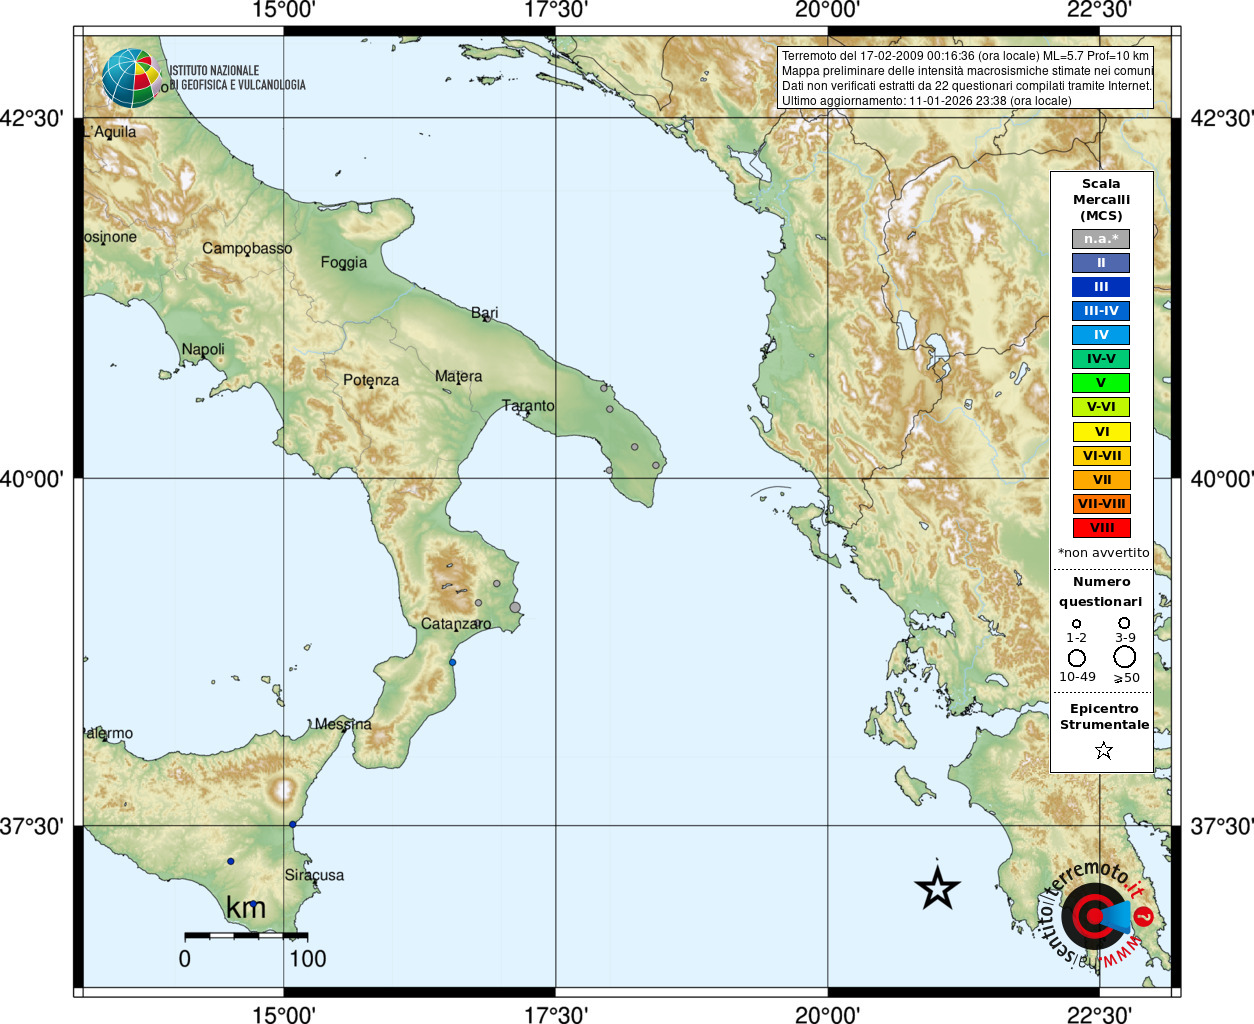Click the INGV globe logo
The height and width of the screenshot is (1024, 1254).
132,78
